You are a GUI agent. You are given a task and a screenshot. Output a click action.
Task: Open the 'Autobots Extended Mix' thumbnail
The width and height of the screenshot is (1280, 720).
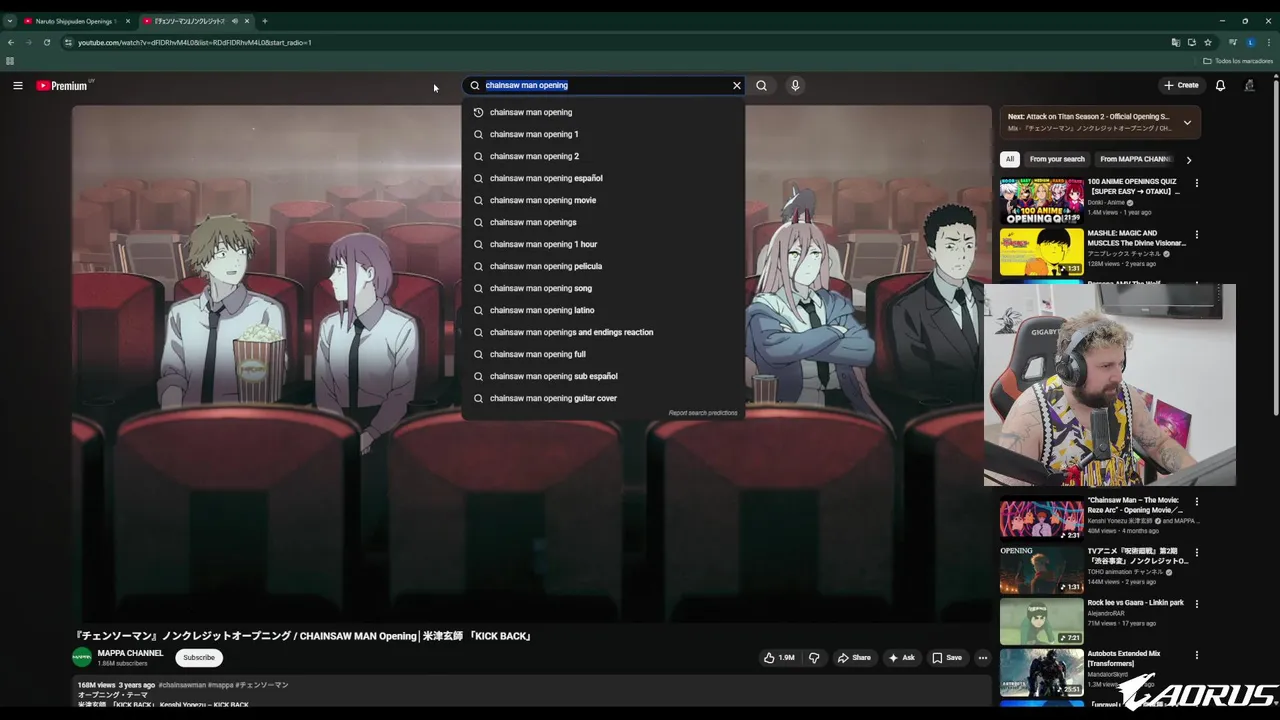click(1041, 672)
